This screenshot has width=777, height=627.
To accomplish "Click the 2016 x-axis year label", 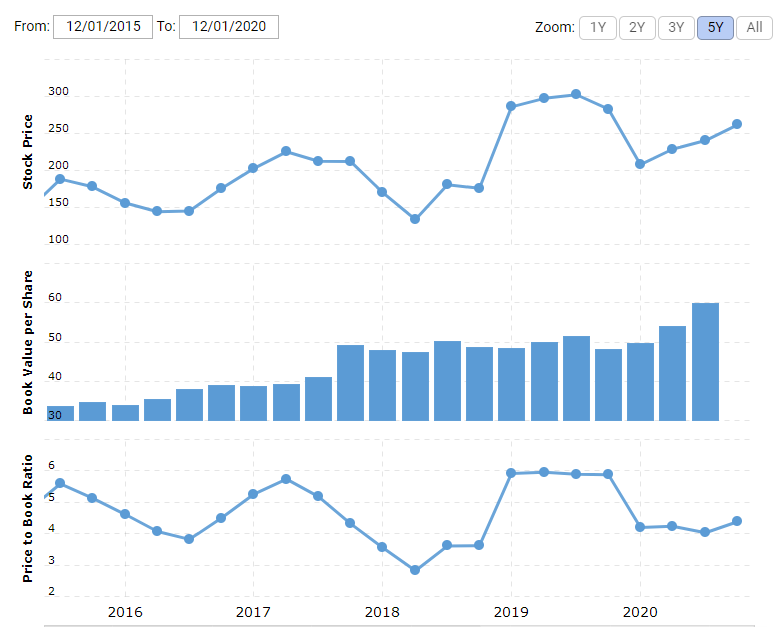I will [x=124, y=612].
